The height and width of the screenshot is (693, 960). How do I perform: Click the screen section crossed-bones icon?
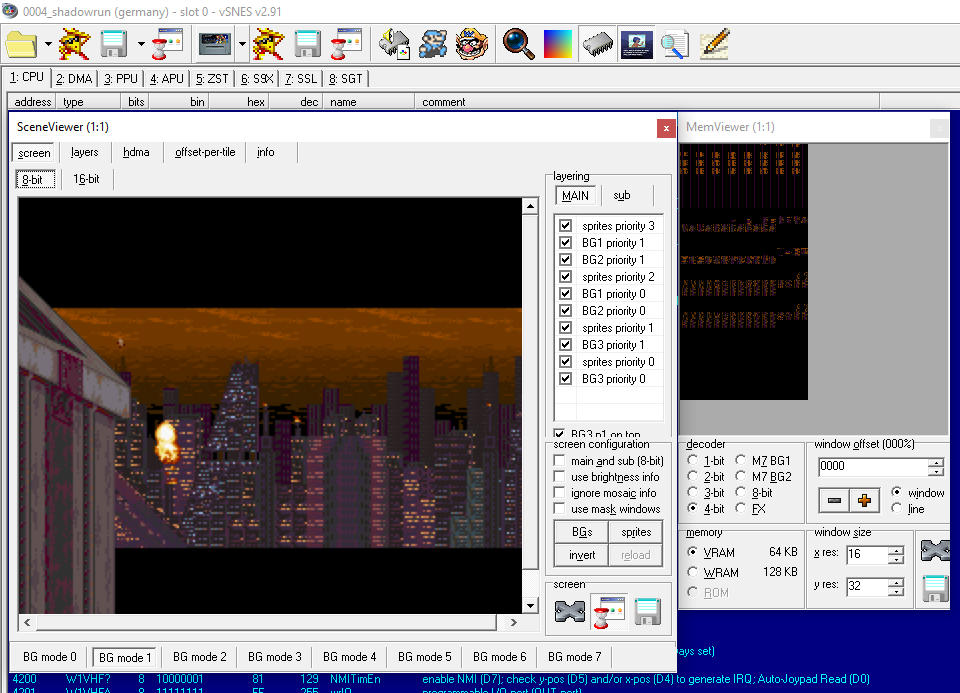[569, 612]
